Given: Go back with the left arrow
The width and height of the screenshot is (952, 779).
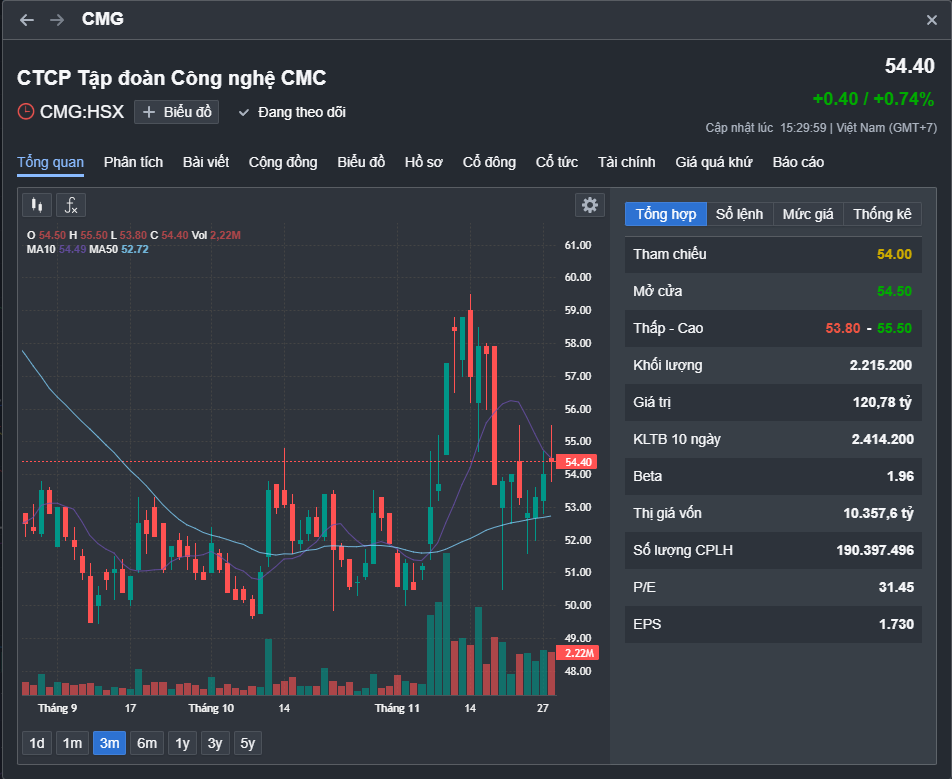Looking at the screenshot, I should 27,20.
